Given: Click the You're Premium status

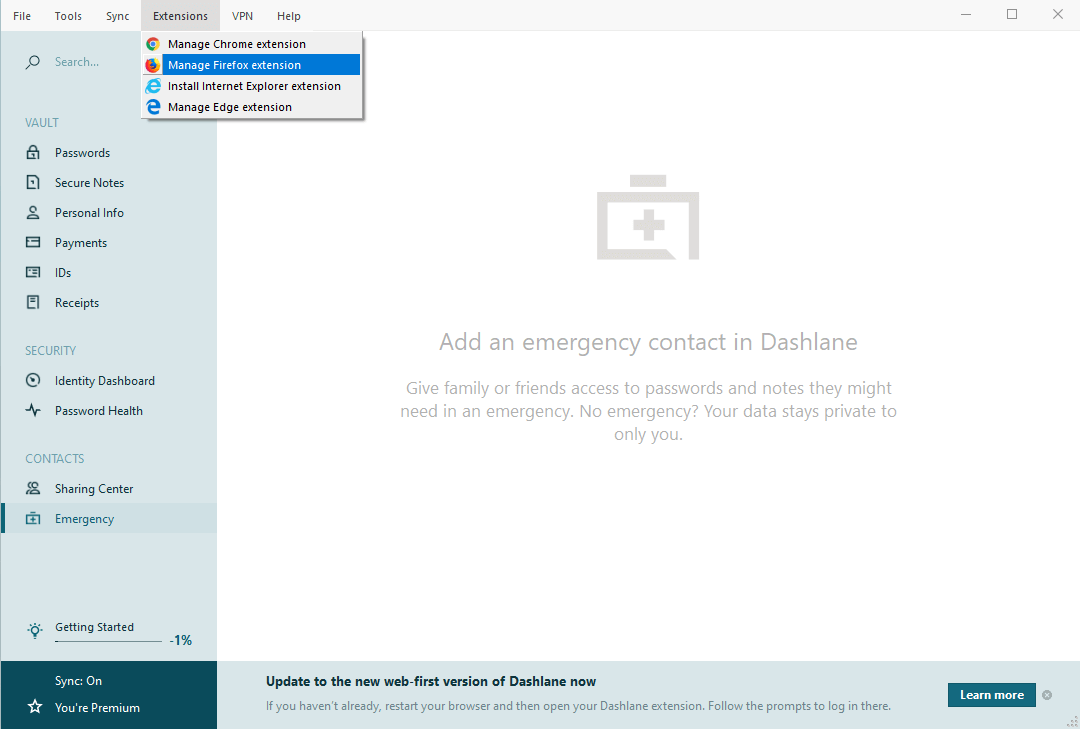Looking at the screenshot, I should point(97,708).
